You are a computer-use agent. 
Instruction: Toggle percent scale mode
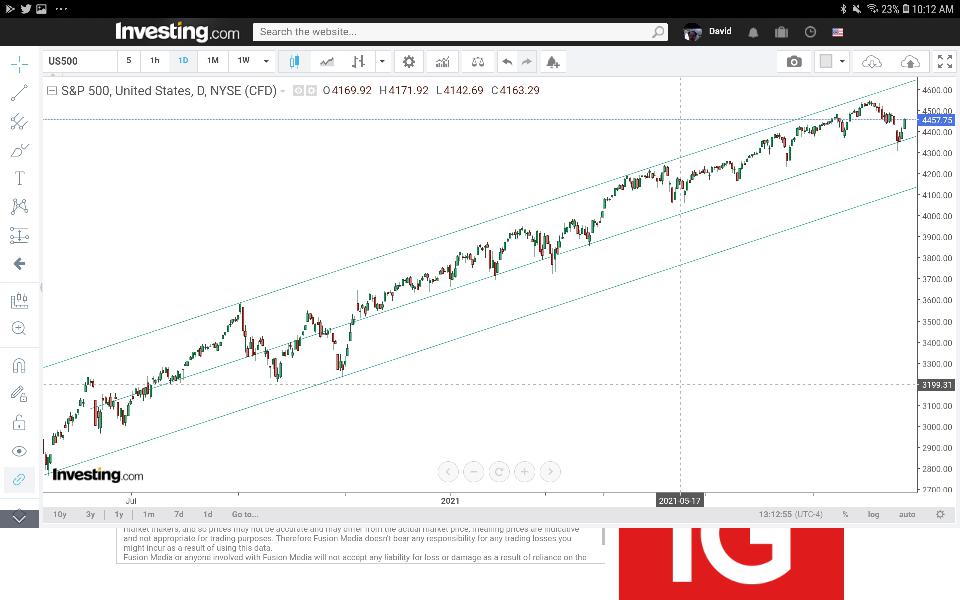pos(845,514)
